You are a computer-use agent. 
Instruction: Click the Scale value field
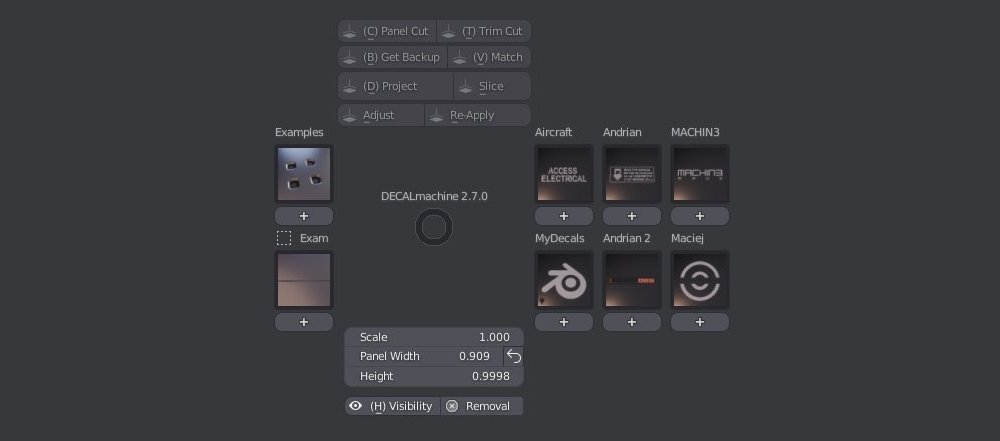434,337
